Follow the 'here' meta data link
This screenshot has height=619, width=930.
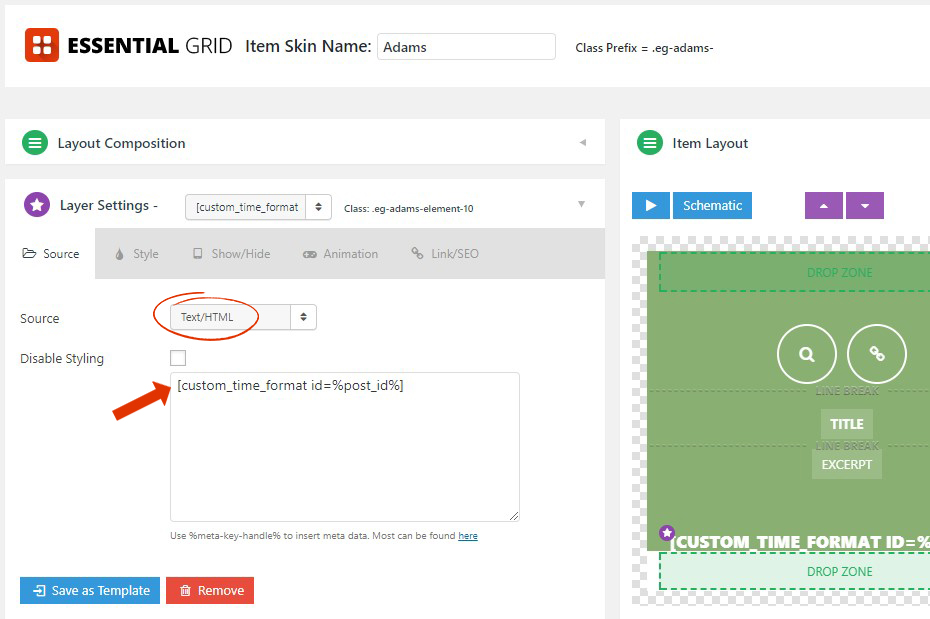pos(468,536)
